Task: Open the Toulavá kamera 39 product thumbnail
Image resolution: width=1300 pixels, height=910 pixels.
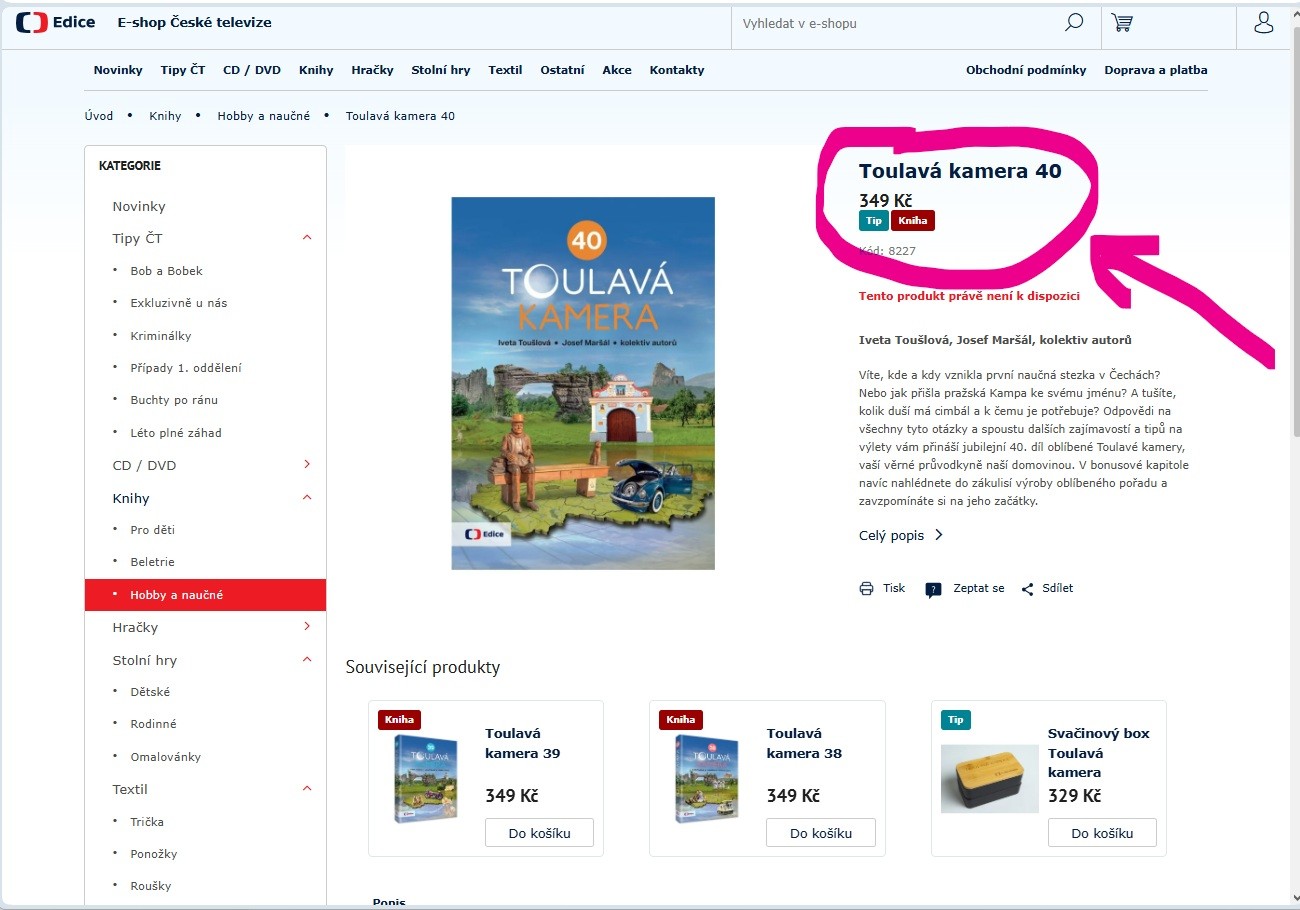Action: [426, 779]
